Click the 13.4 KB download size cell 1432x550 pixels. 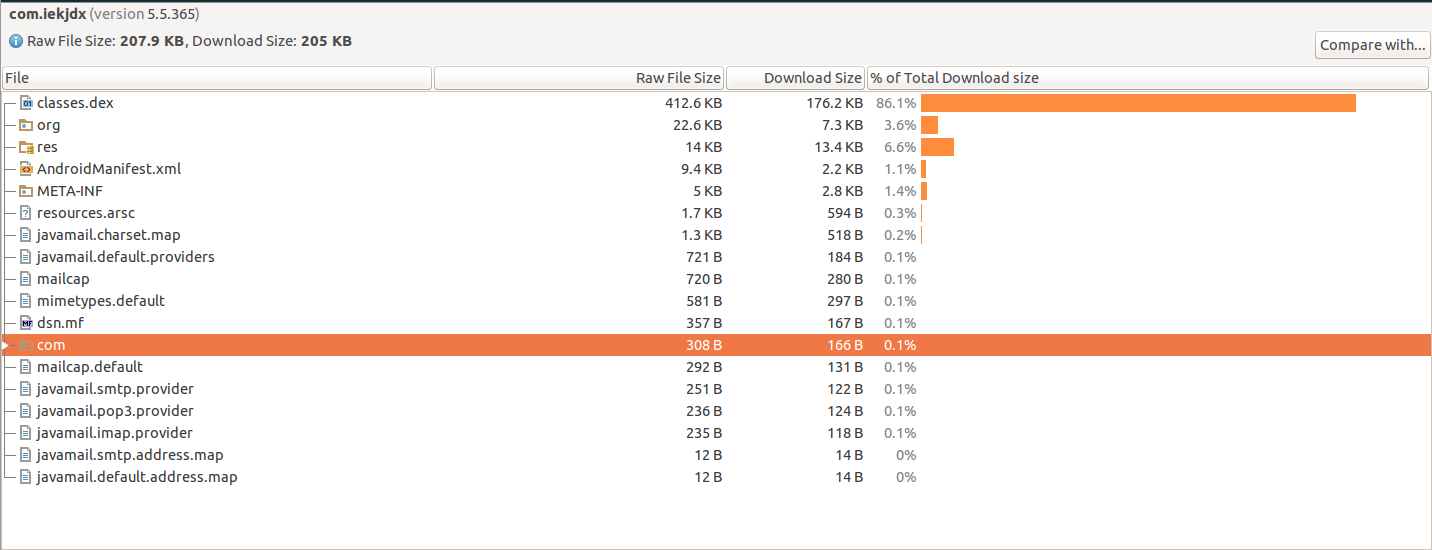coord(839,147)
